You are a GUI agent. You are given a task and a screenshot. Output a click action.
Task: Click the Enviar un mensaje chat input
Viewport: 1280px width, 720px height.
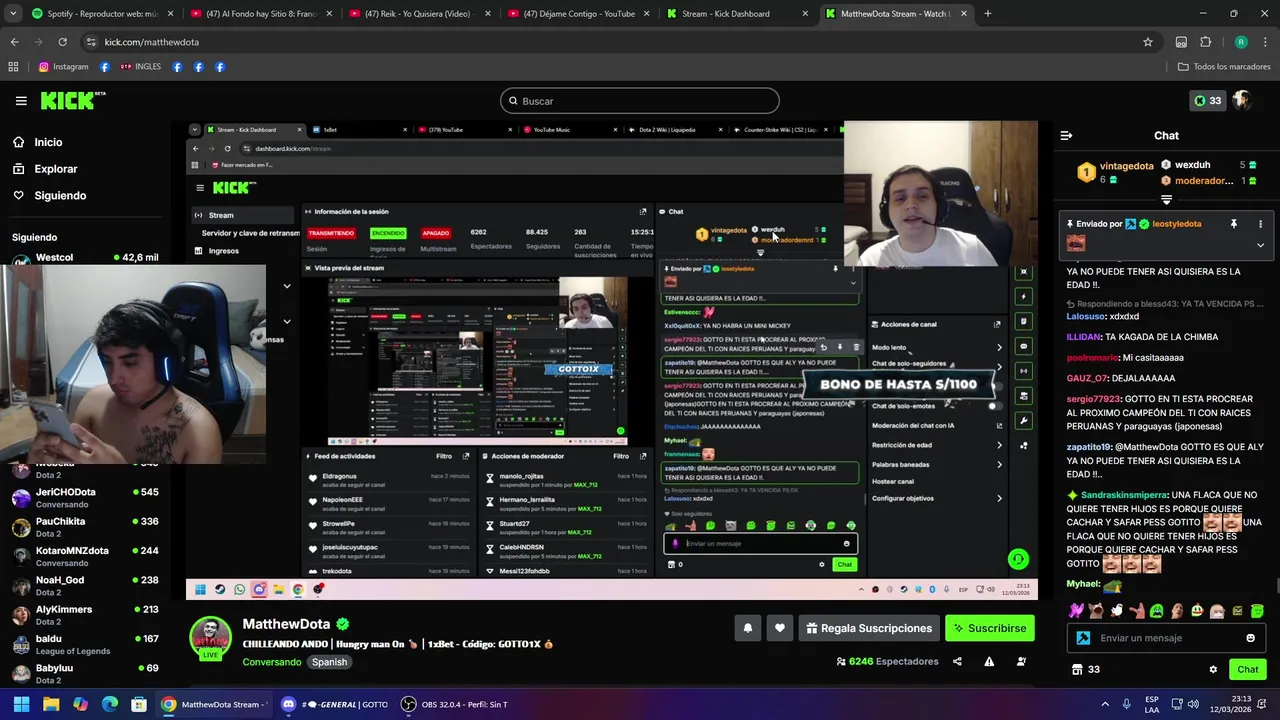pos(1166,638)
